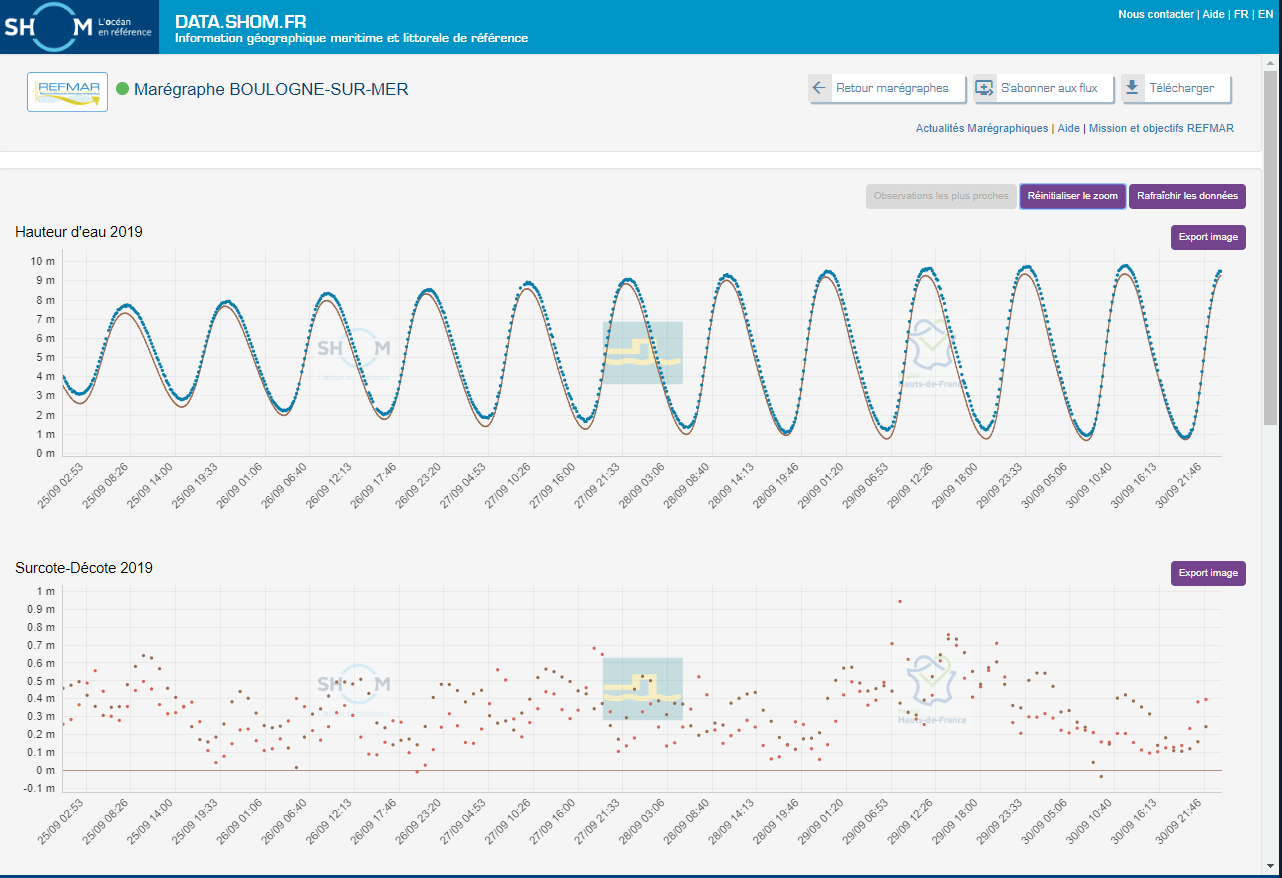Click the download icon of Télécharger
The width and height of the screenshot is (1282, 878).
tap(1132, 88)
